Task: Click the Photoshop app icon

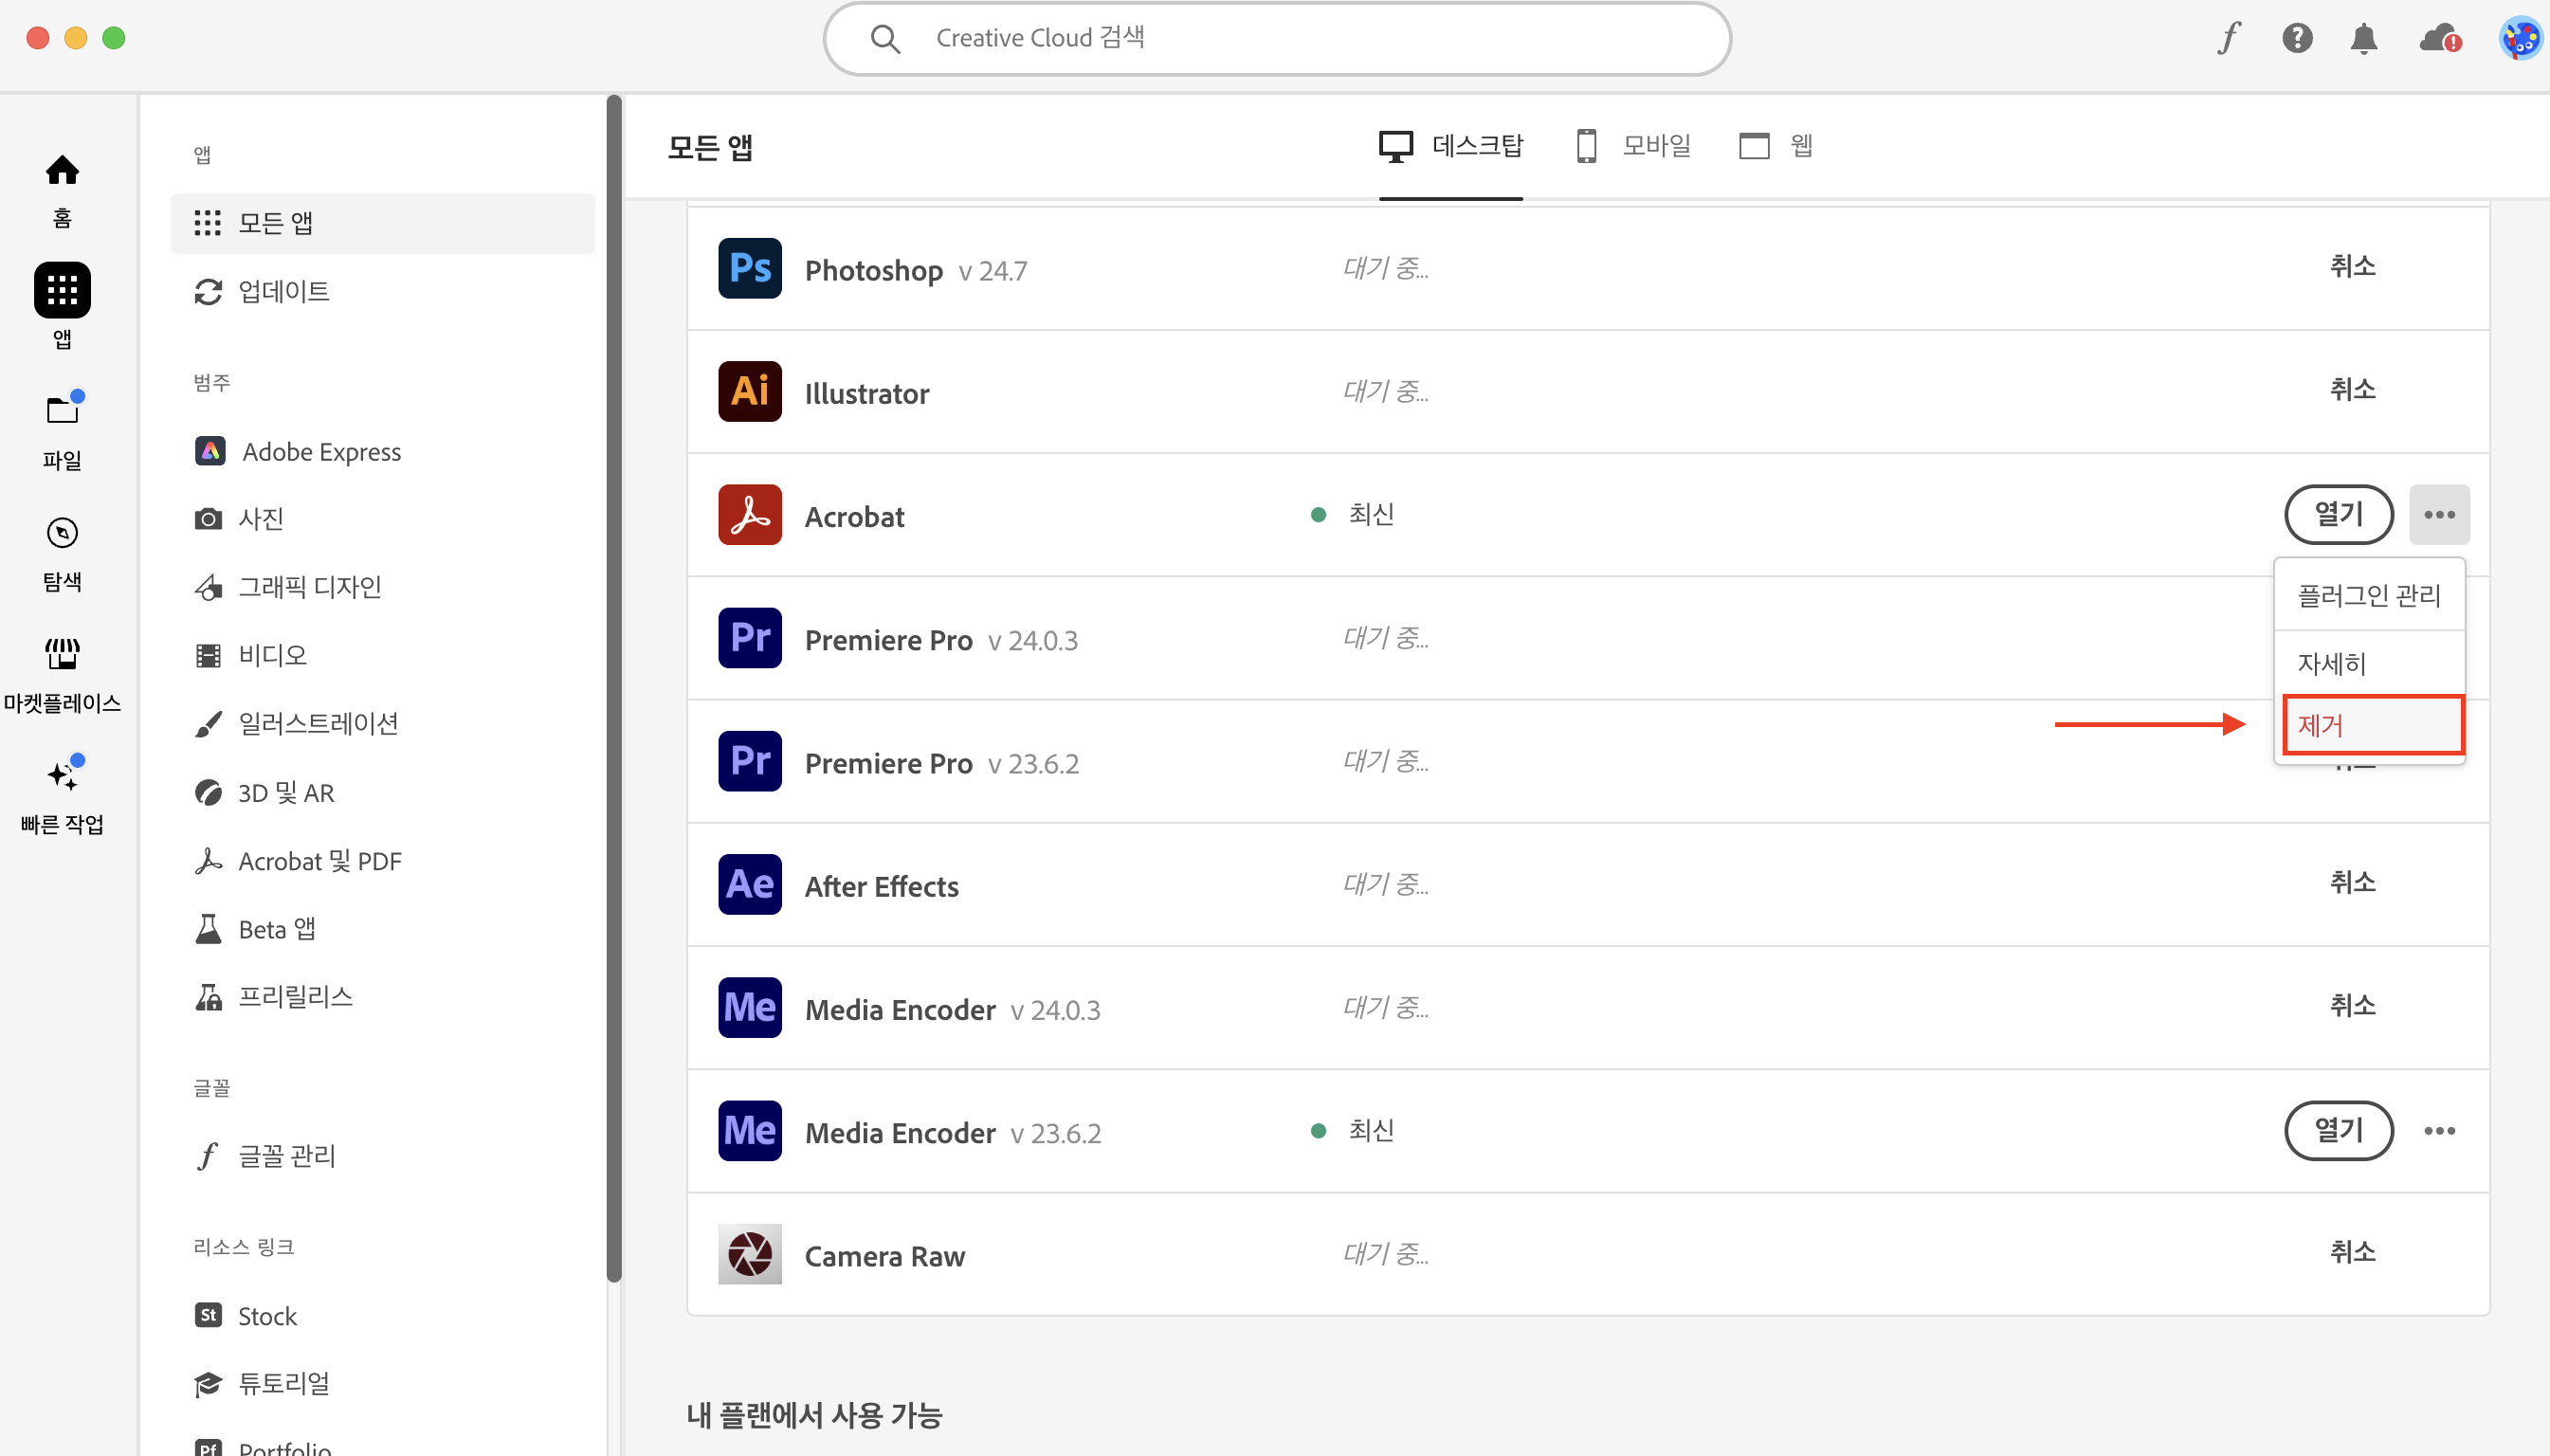Action: (750, 268)
